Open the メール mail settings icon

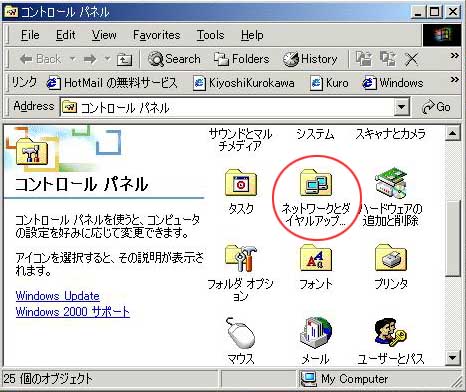pos(315,333)
